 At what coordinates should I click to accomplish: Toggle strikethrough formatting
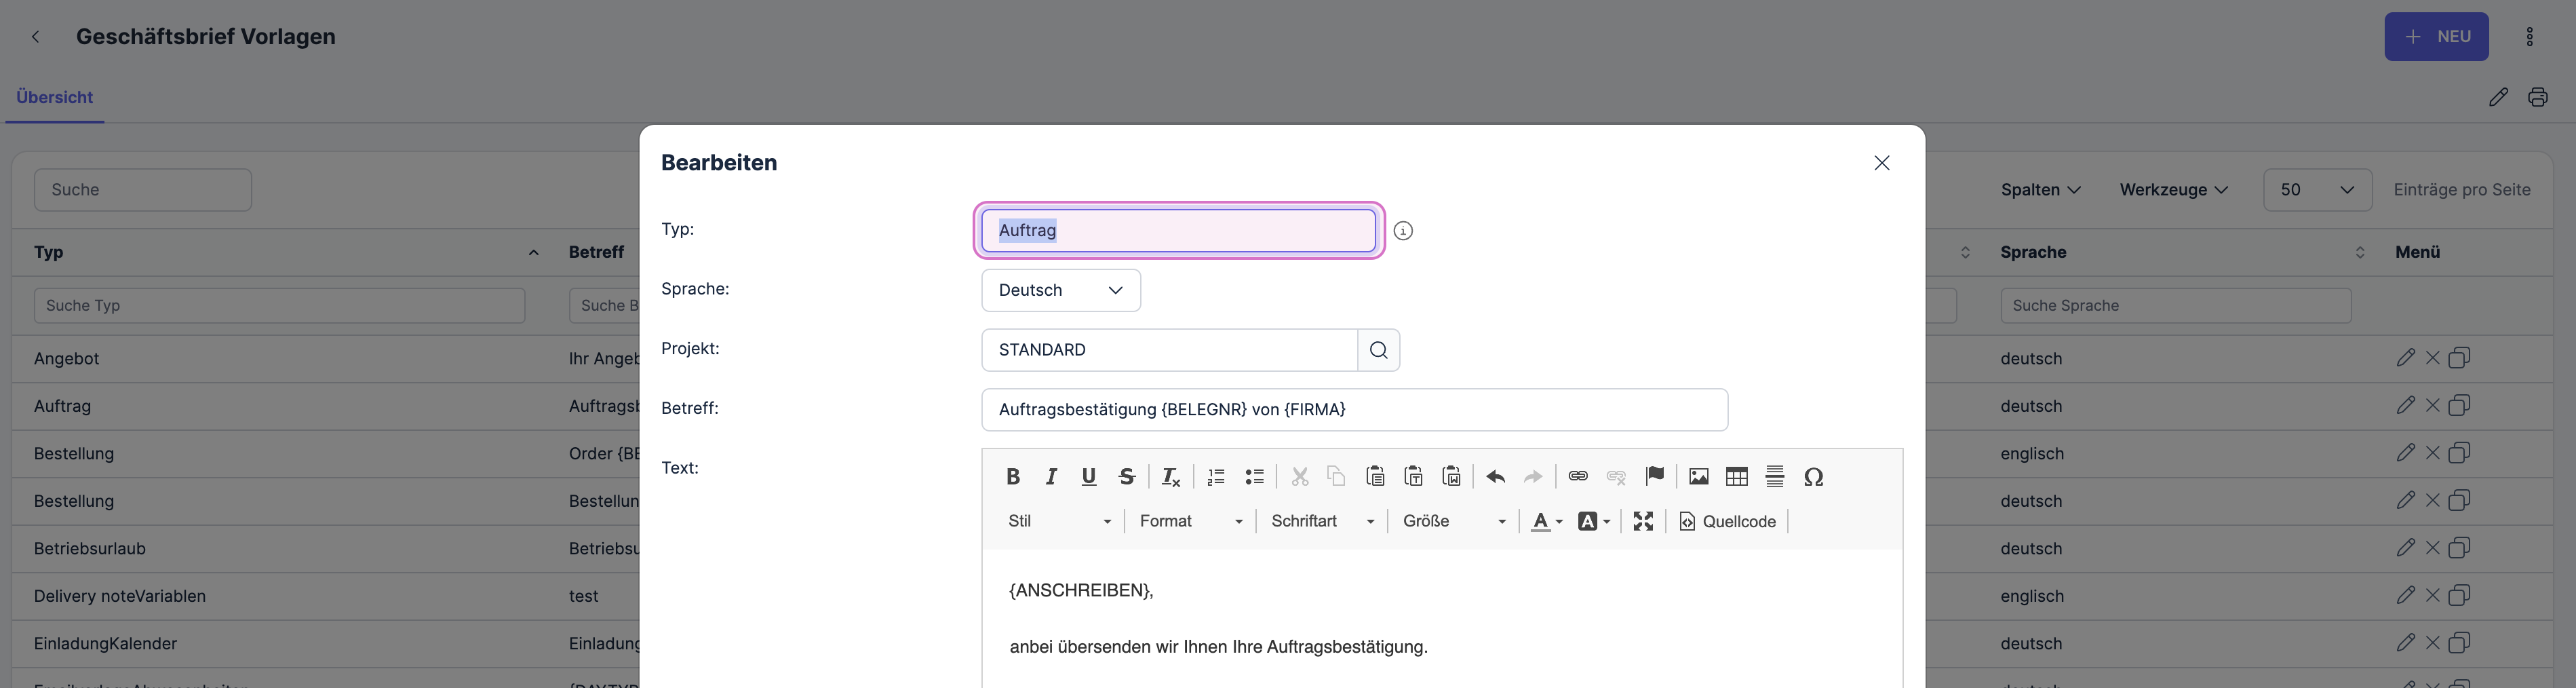pyautogui.click(x=1127, y=477)
